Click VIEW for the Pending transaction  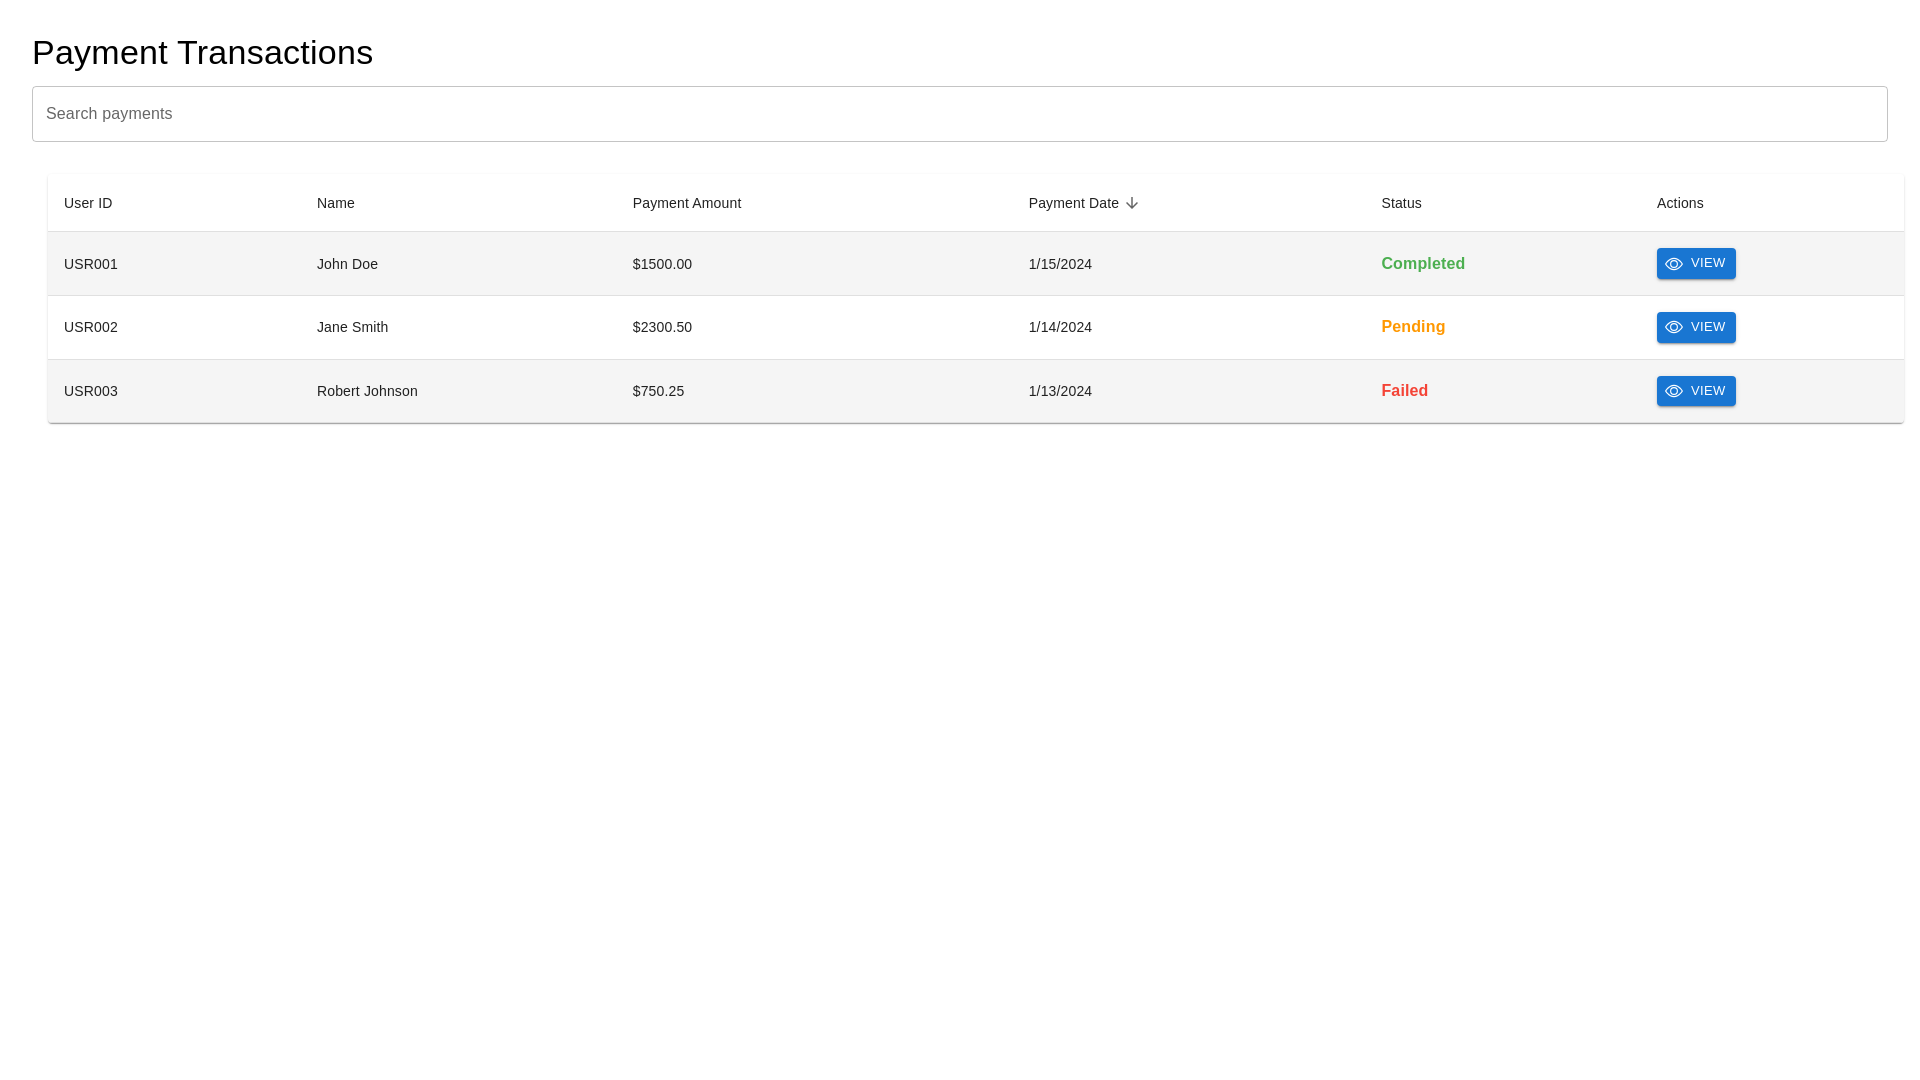[x=1695, y=327]
